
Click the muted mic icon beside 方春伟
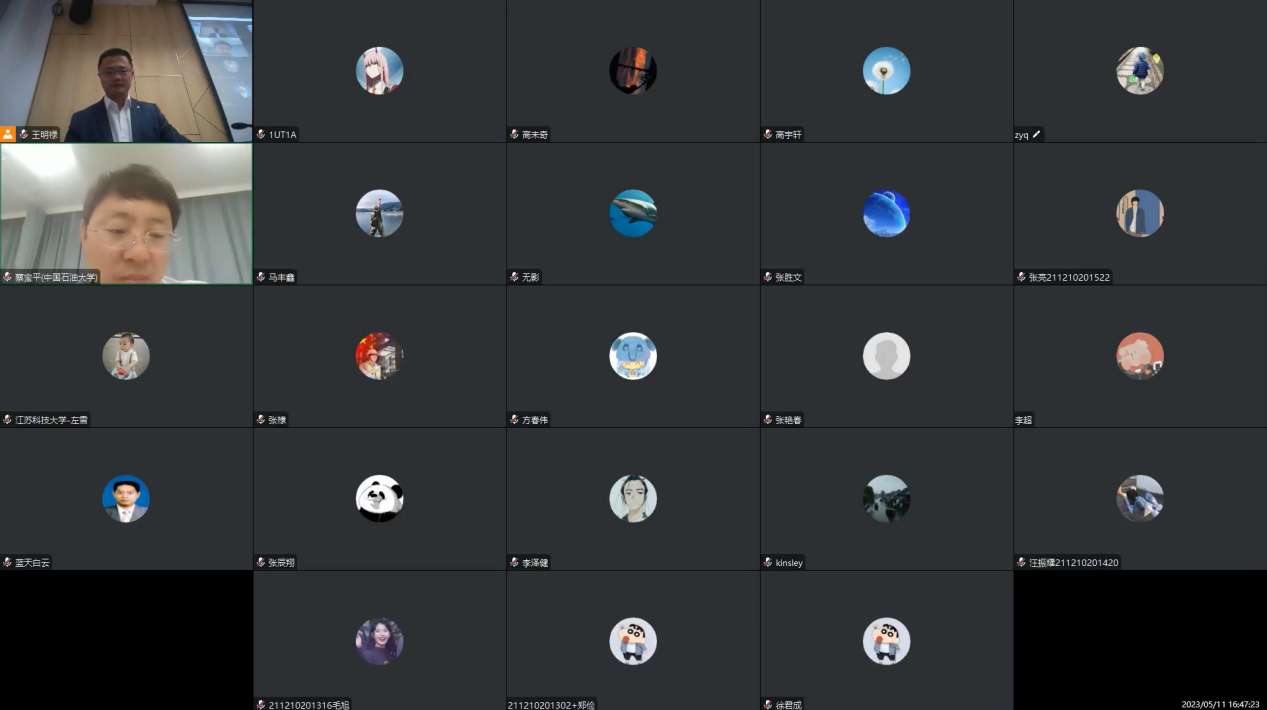[514, 420]
